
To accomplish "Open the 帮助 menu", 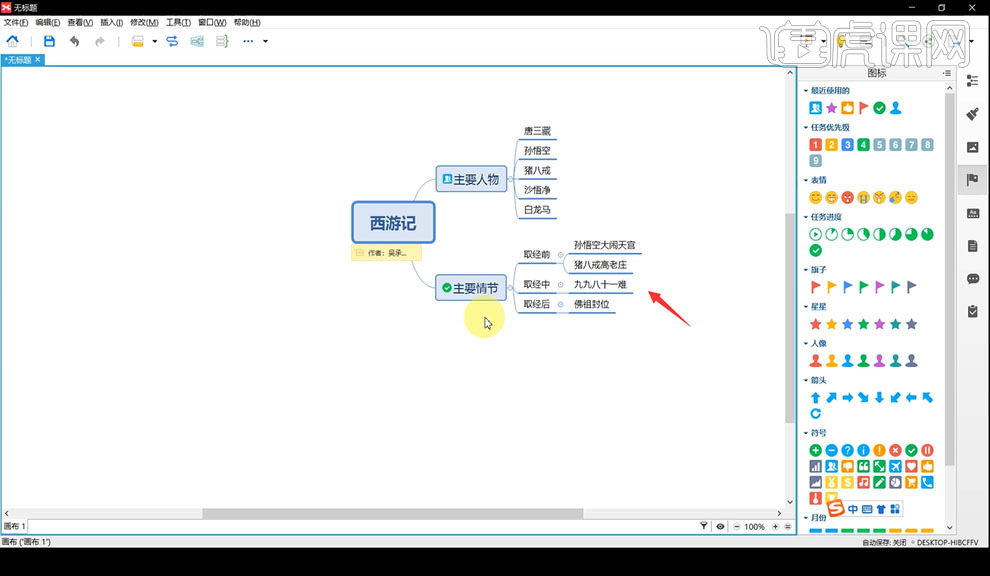I will 247,22.
